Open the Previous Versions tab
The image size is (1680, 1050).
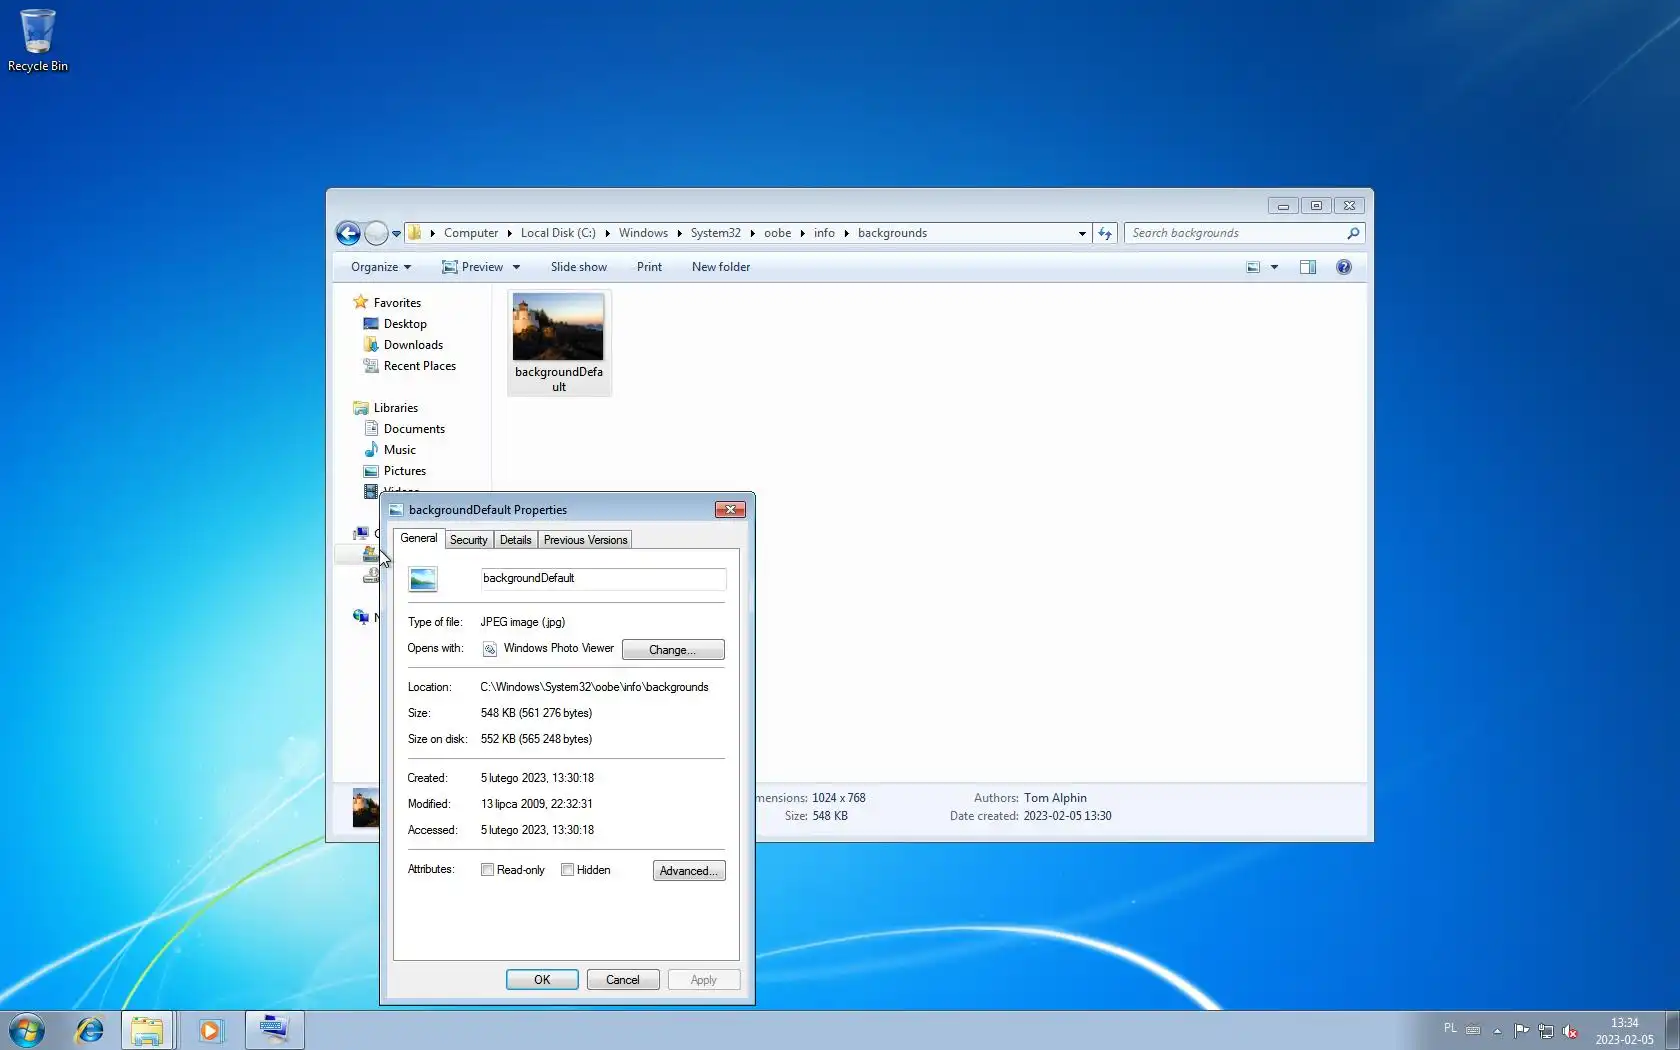tap(585, 540)
